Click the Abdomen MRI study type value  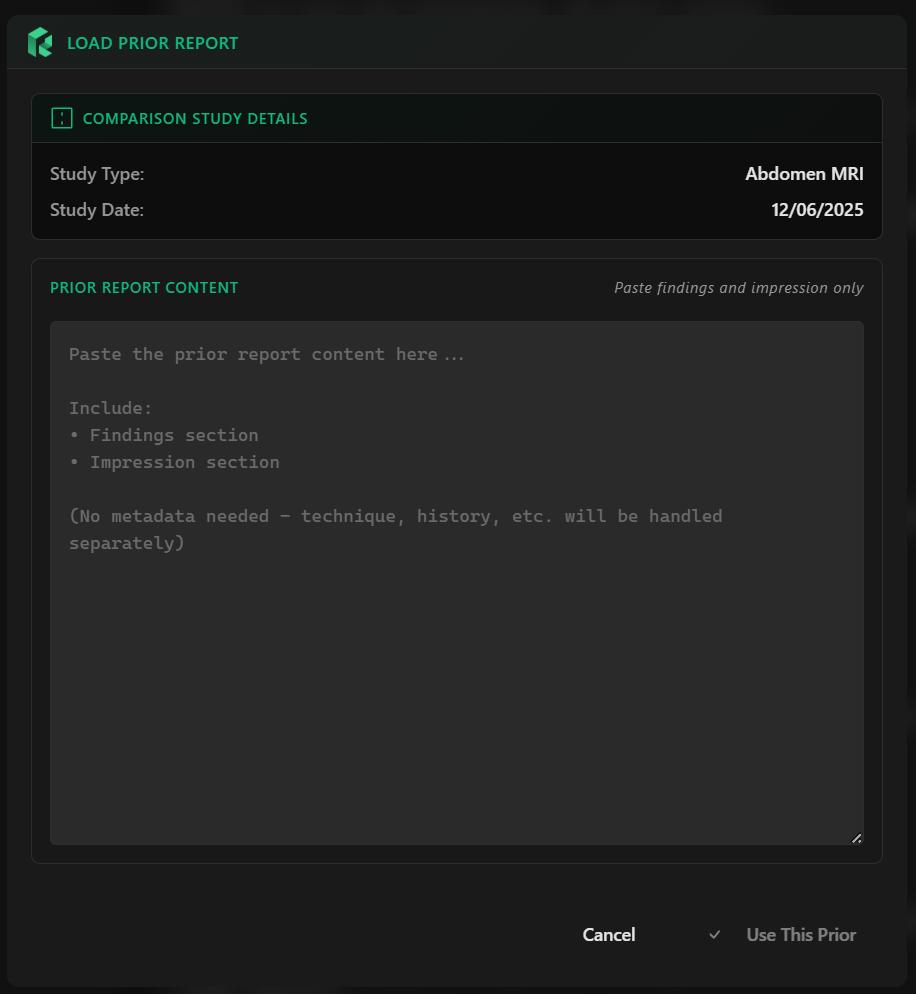804,174
